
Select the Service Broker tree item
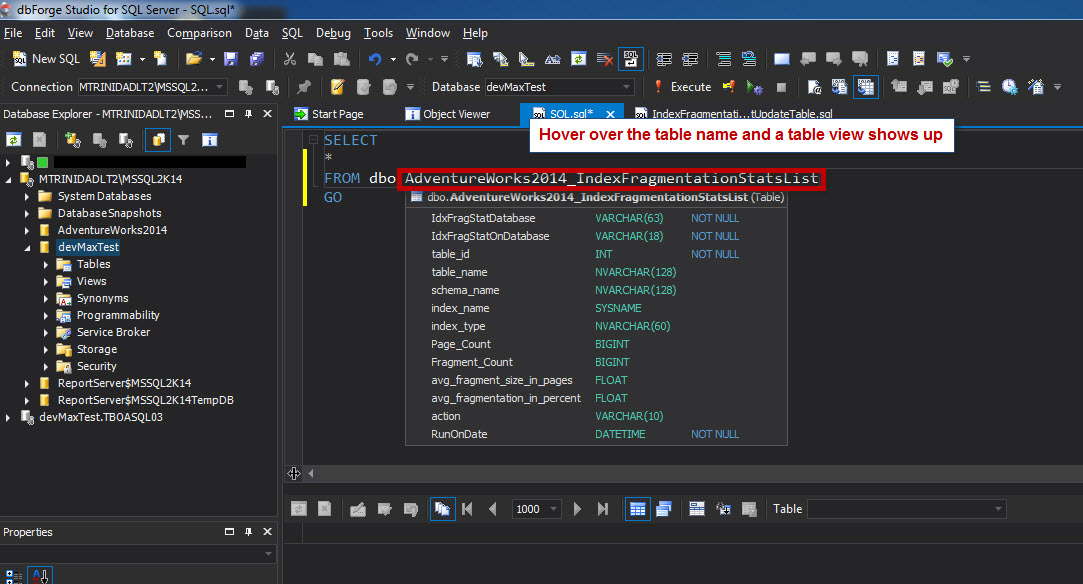pyautogui.click(x=113, y=332)
